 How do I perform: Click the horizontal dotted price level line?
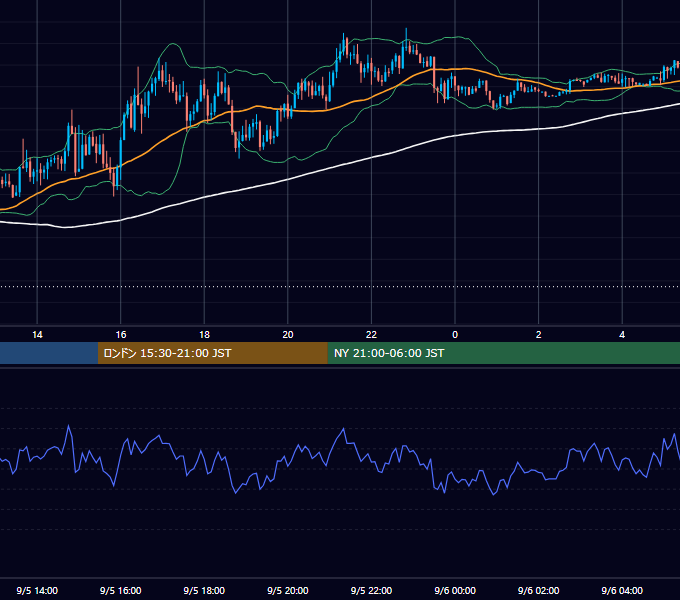340,287
